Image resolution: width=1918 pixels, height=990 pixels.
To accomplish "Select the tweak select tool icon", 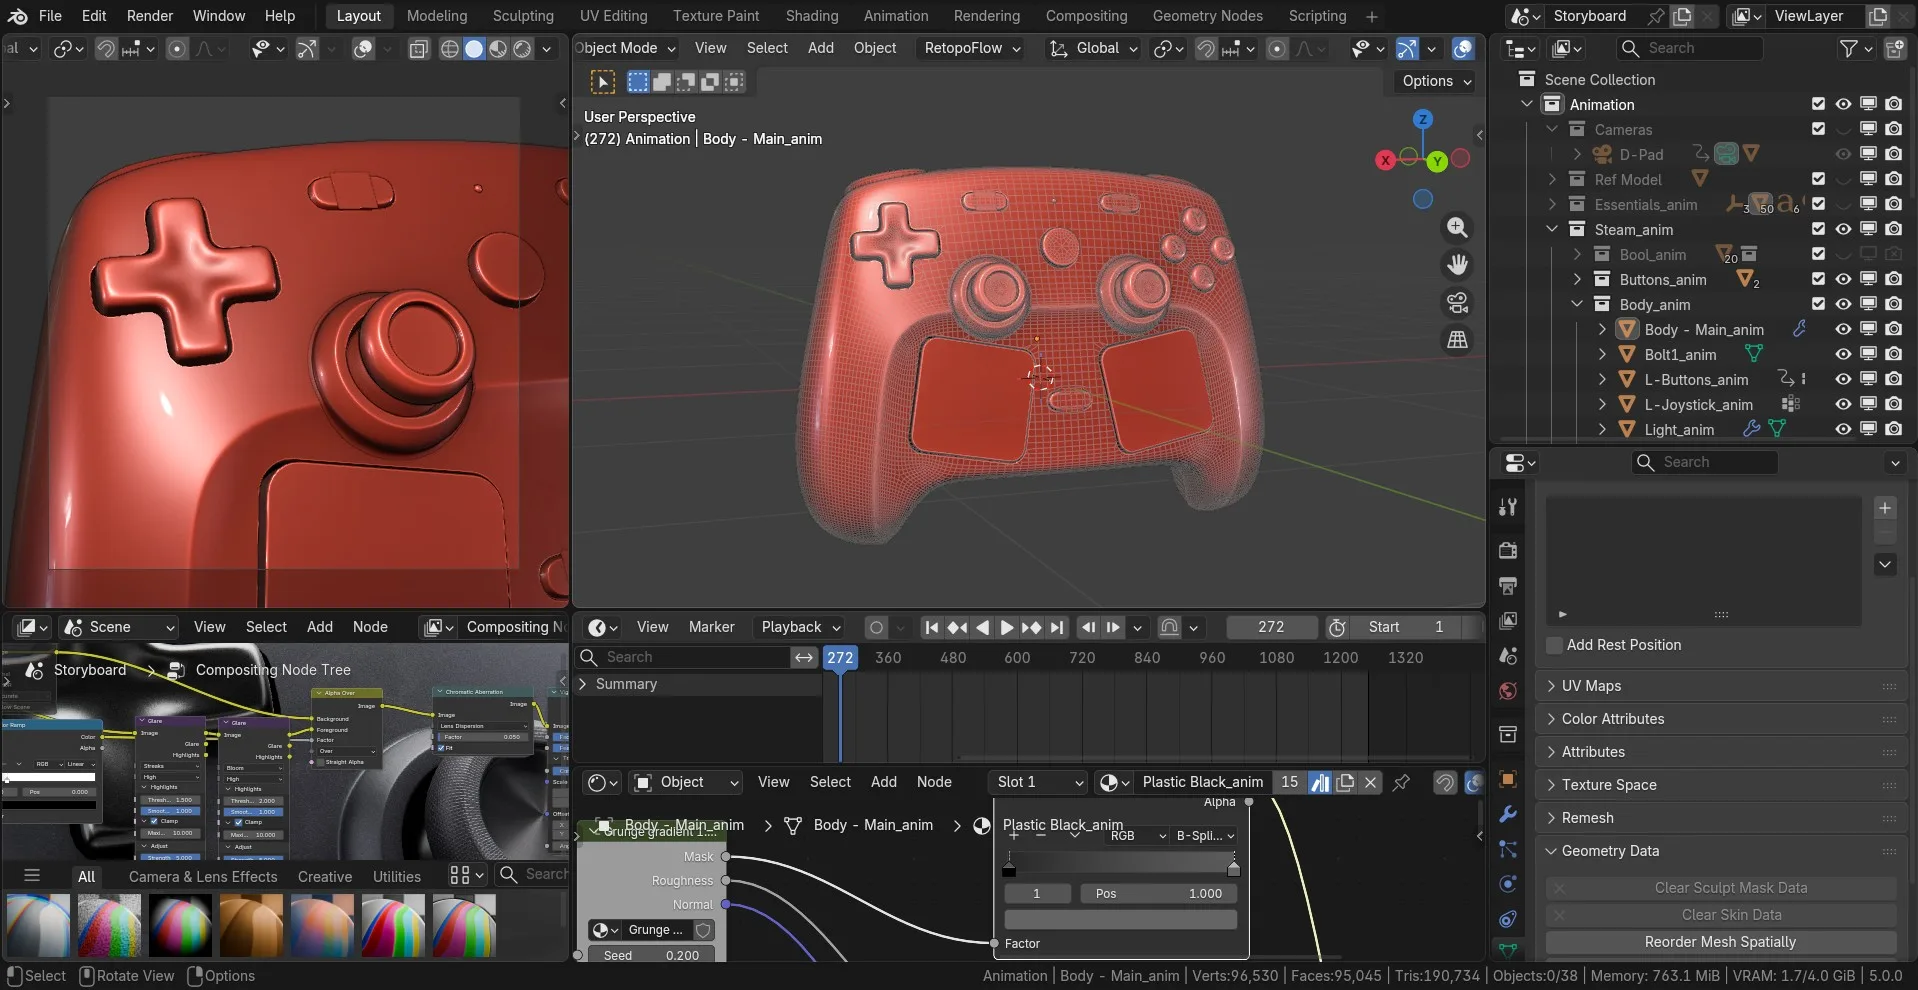I will [603, 82].
